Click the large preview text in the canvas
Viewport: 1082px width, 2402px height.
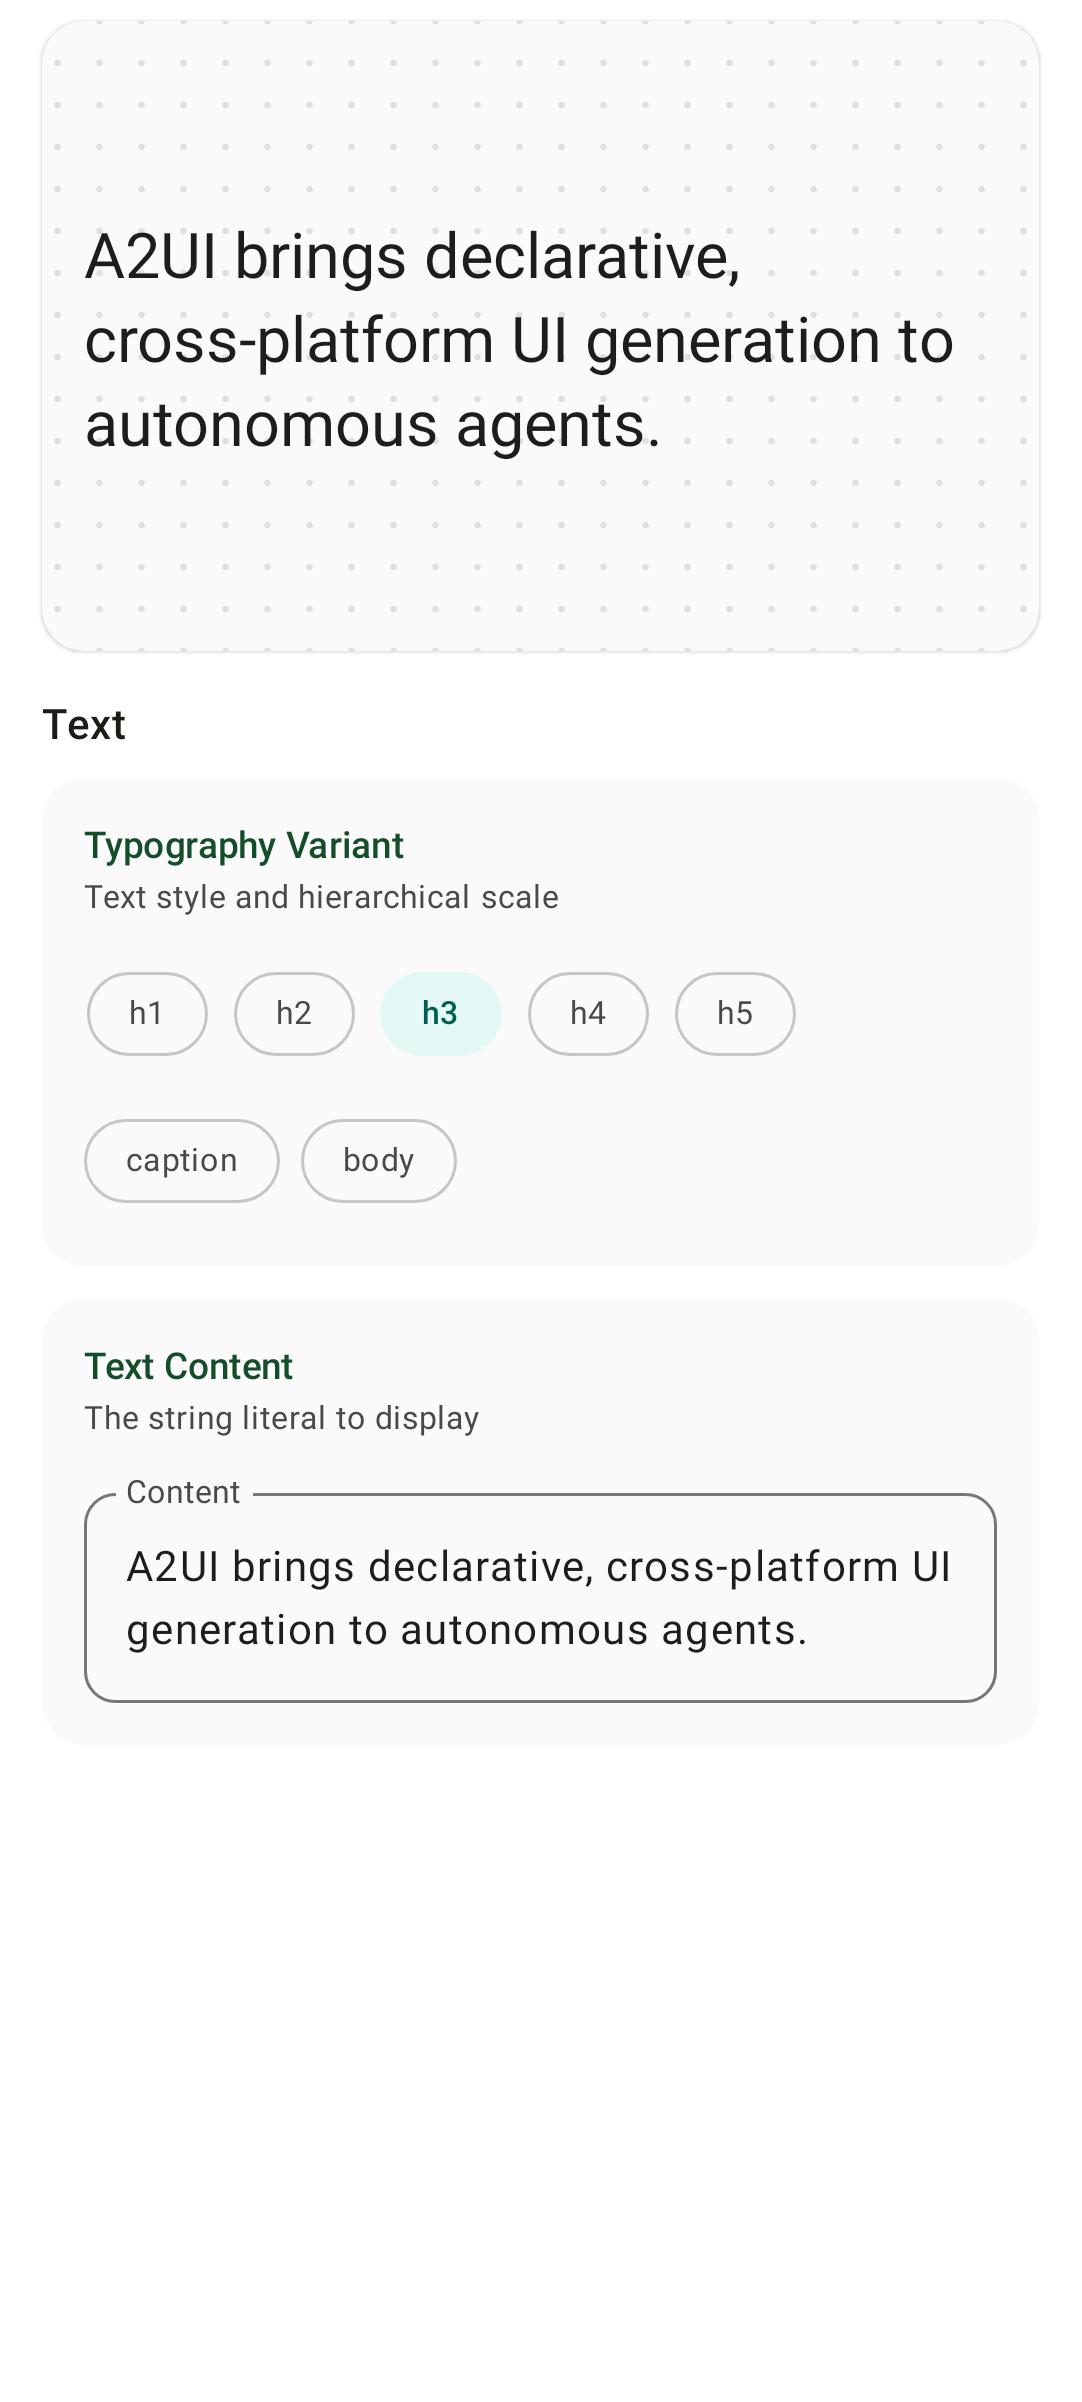(x=519, y=340)
